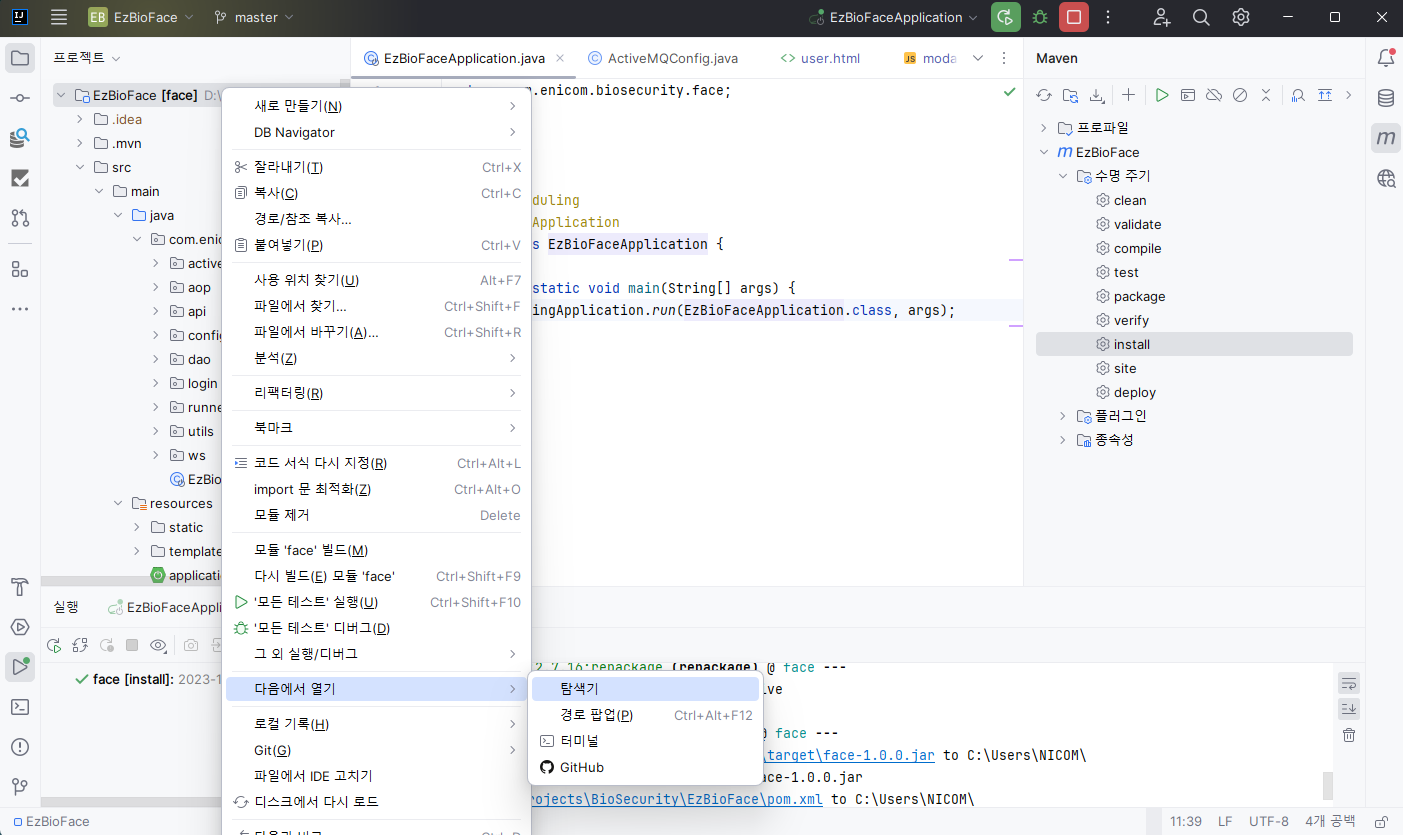Screen dimensions: 1403x835
Task: Clear console trash icon
Action: pyautogui.click(x=1349, y=735)
